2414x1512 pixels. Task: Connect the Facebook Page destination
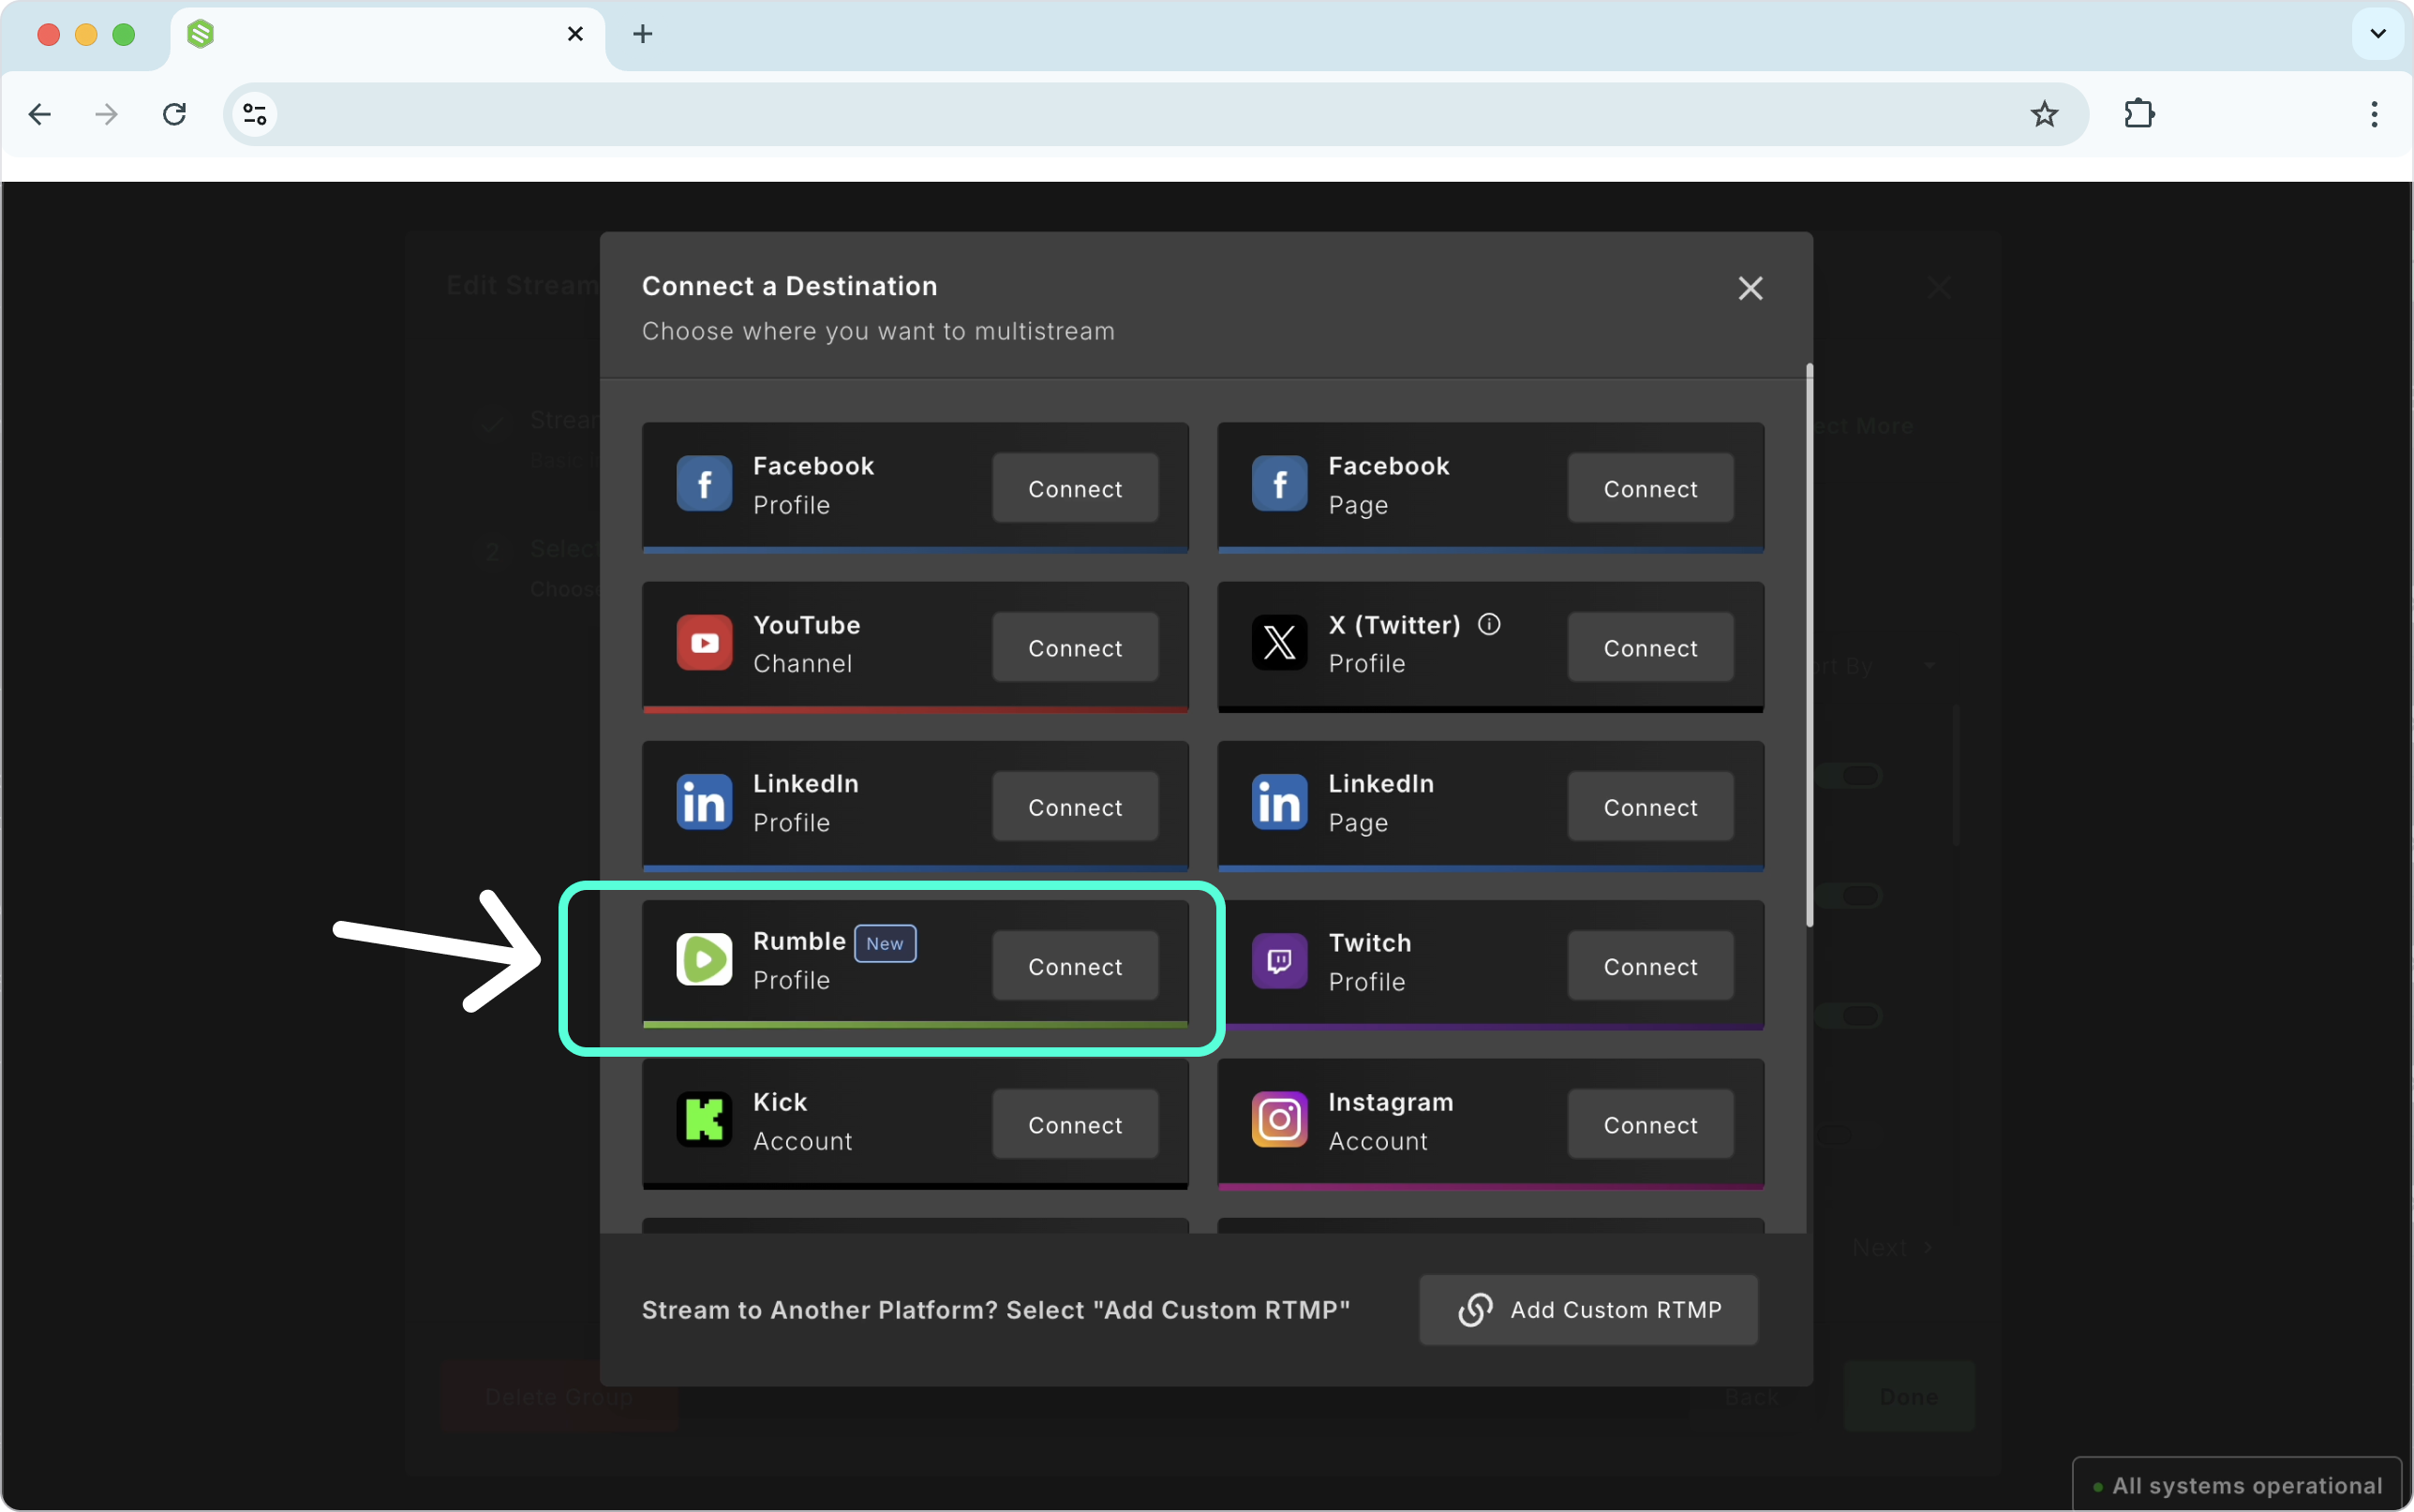(1650, 488)
